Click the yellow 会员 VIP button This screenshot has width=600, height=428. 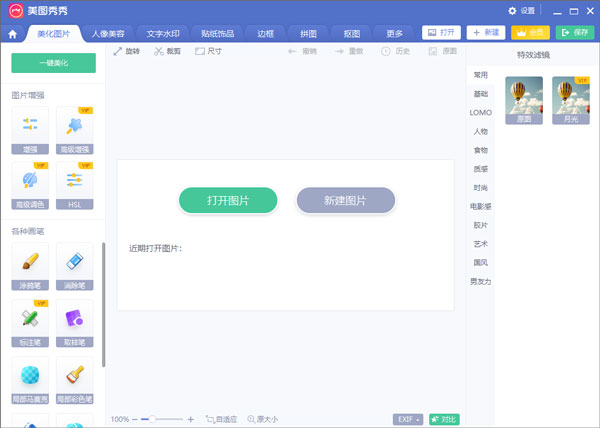point(530,33)
